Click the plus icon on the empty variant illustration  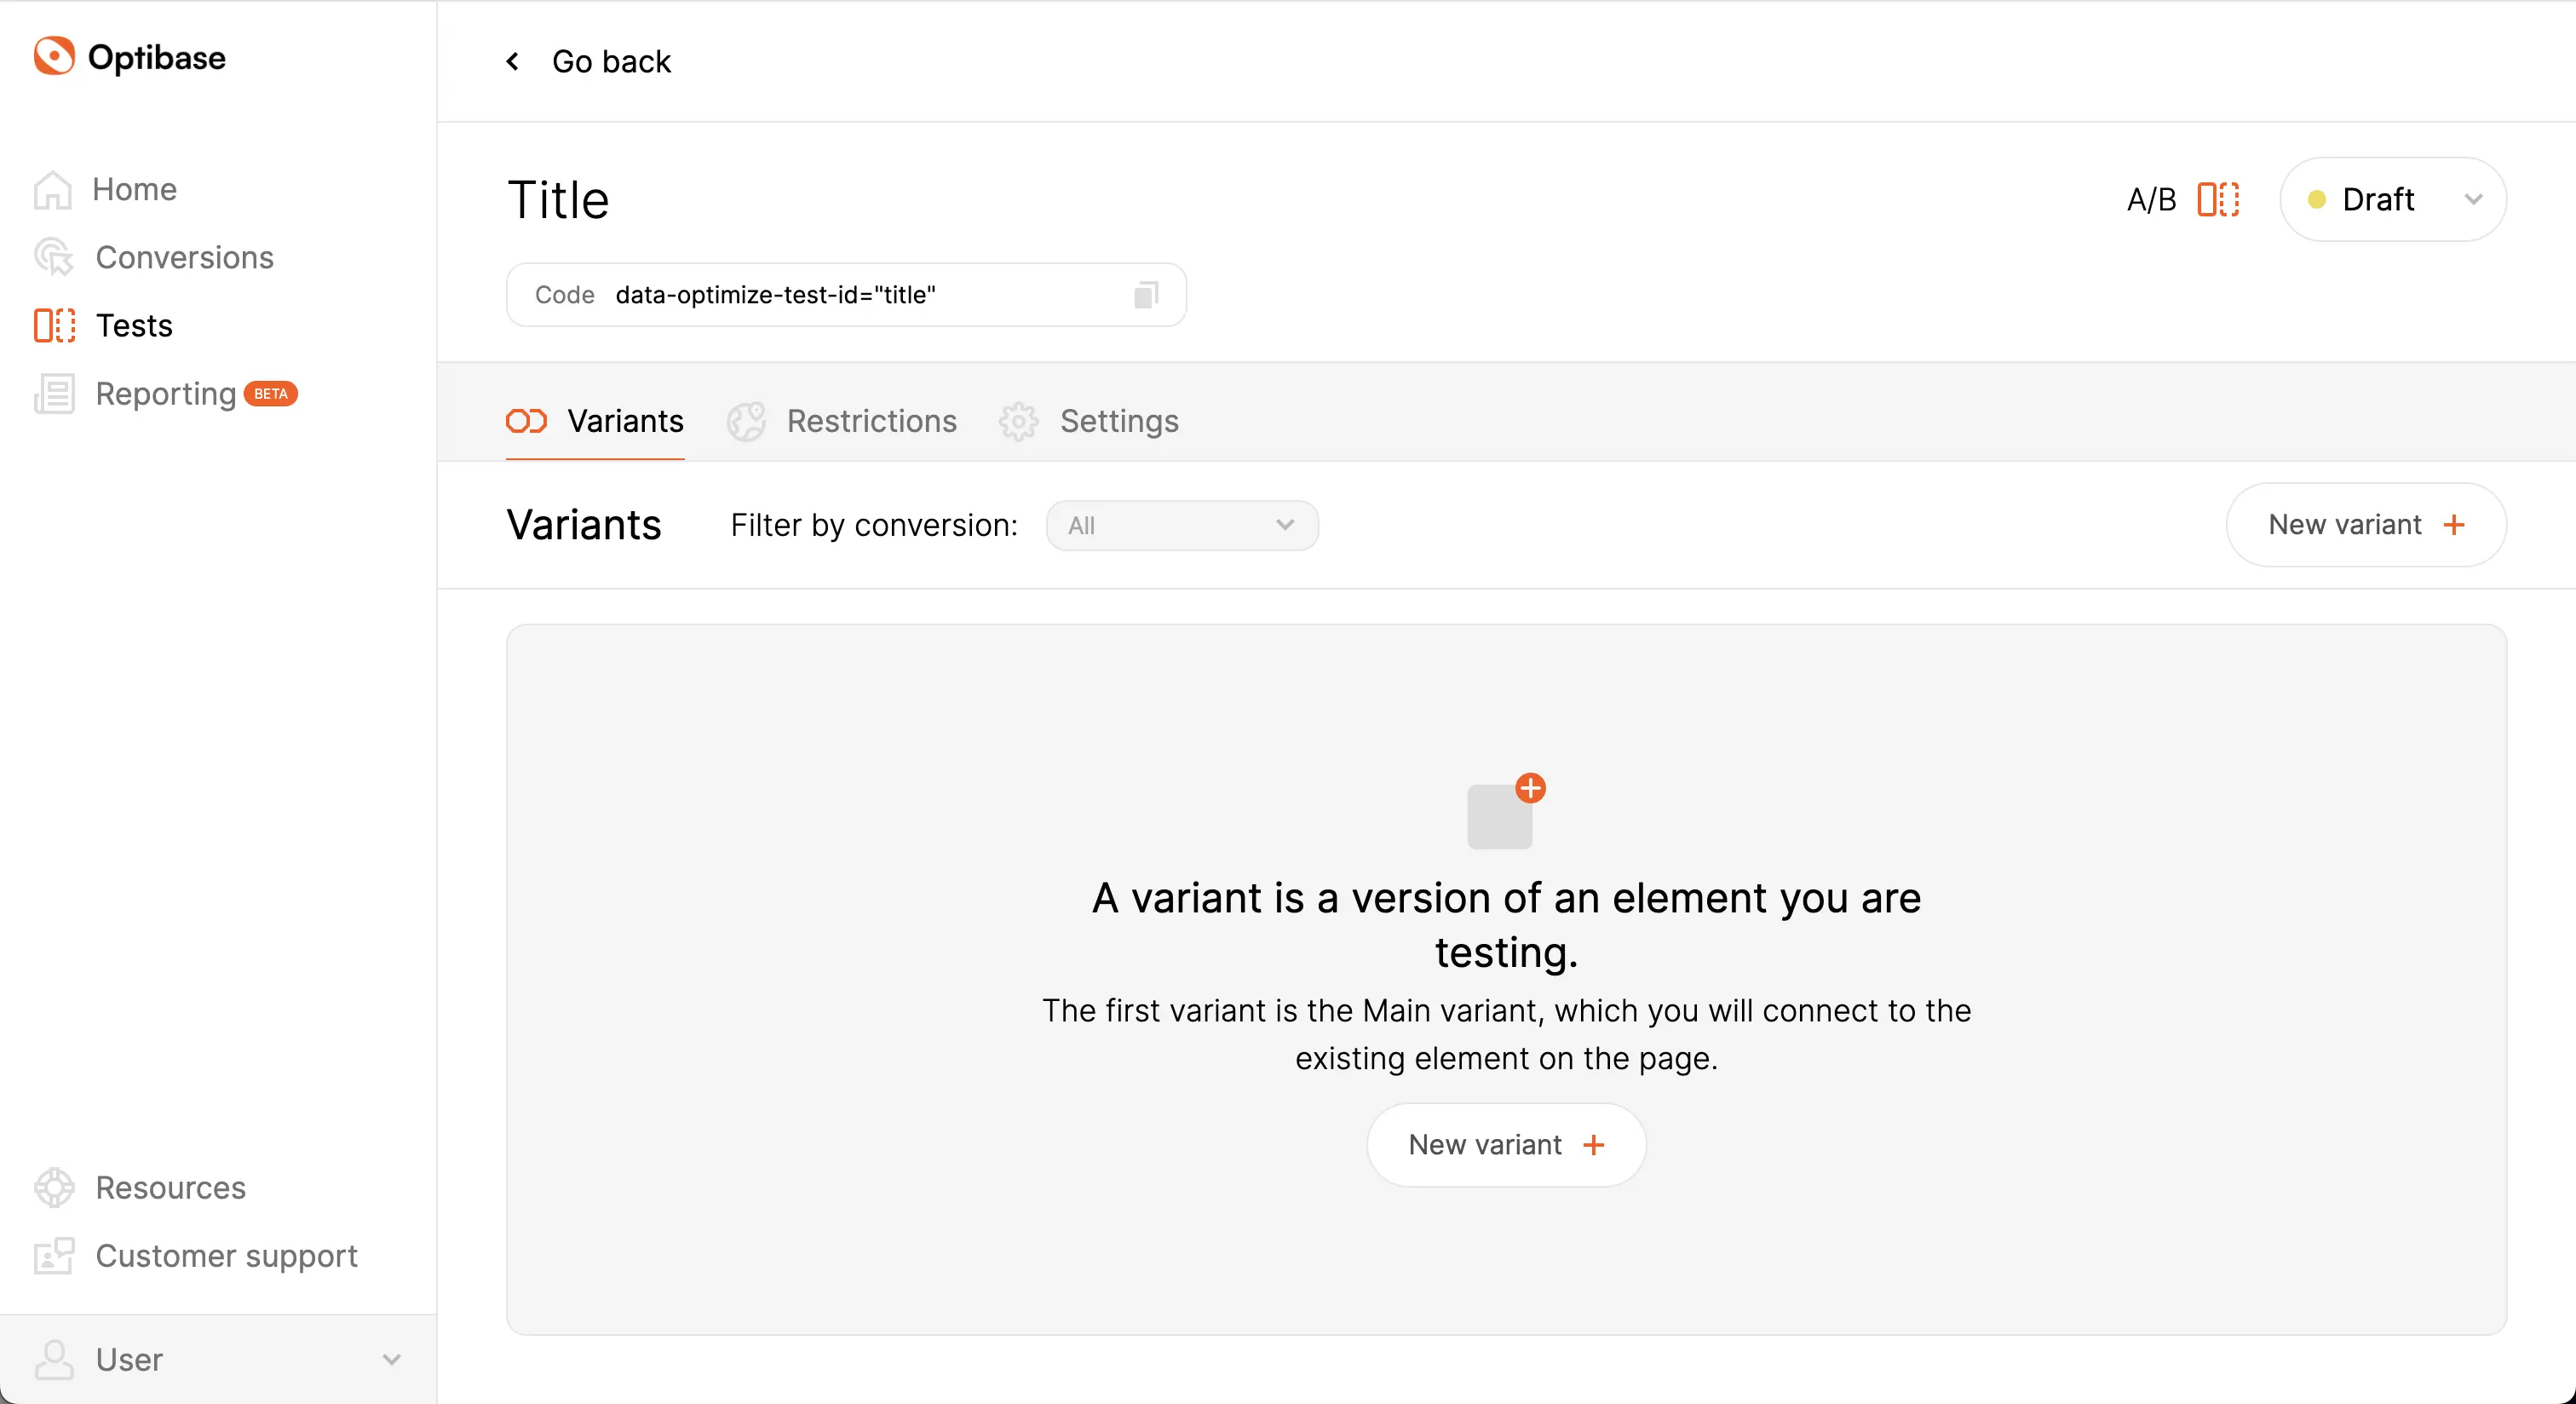(x=1530, y=788)
